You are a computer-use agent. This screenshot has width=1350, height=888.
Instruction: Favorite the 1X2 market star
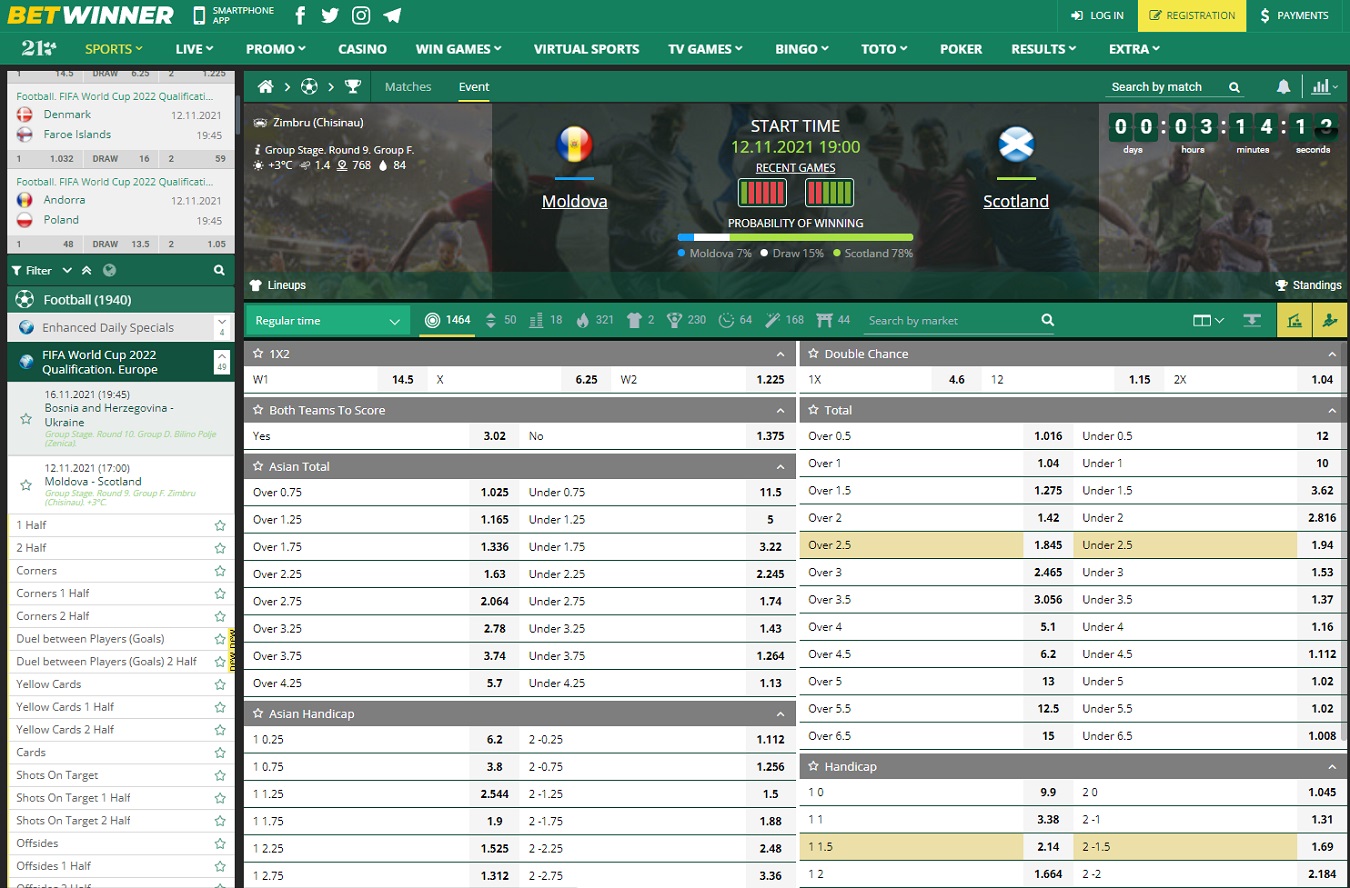click(x=258, y=354)
